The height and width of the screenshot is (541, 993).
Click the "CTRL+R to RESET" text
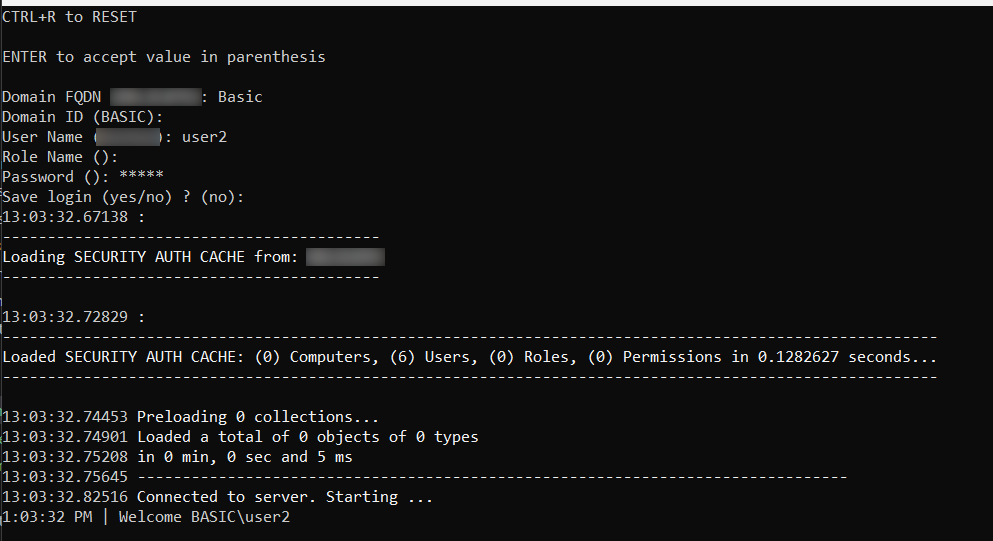coord(70,17)
